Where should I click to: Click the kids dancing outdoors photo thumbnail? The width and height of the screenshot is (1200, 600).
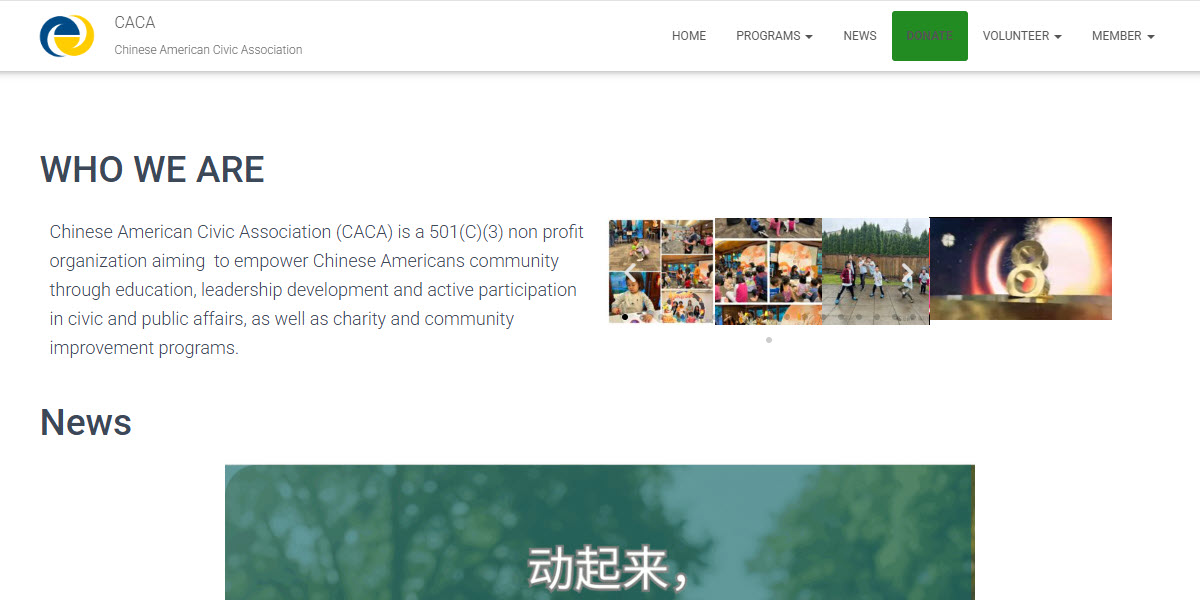click(x=875, y=268)
